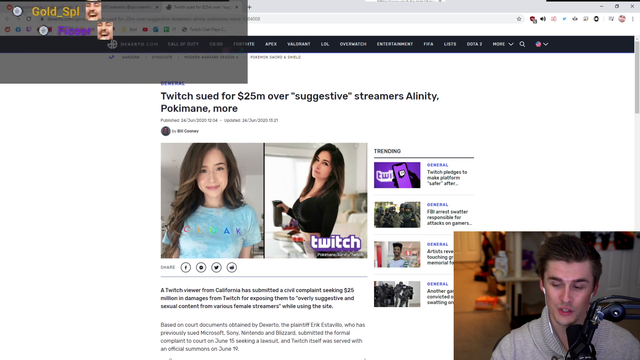Reload the page with the refresh icon

coord(29,19)
